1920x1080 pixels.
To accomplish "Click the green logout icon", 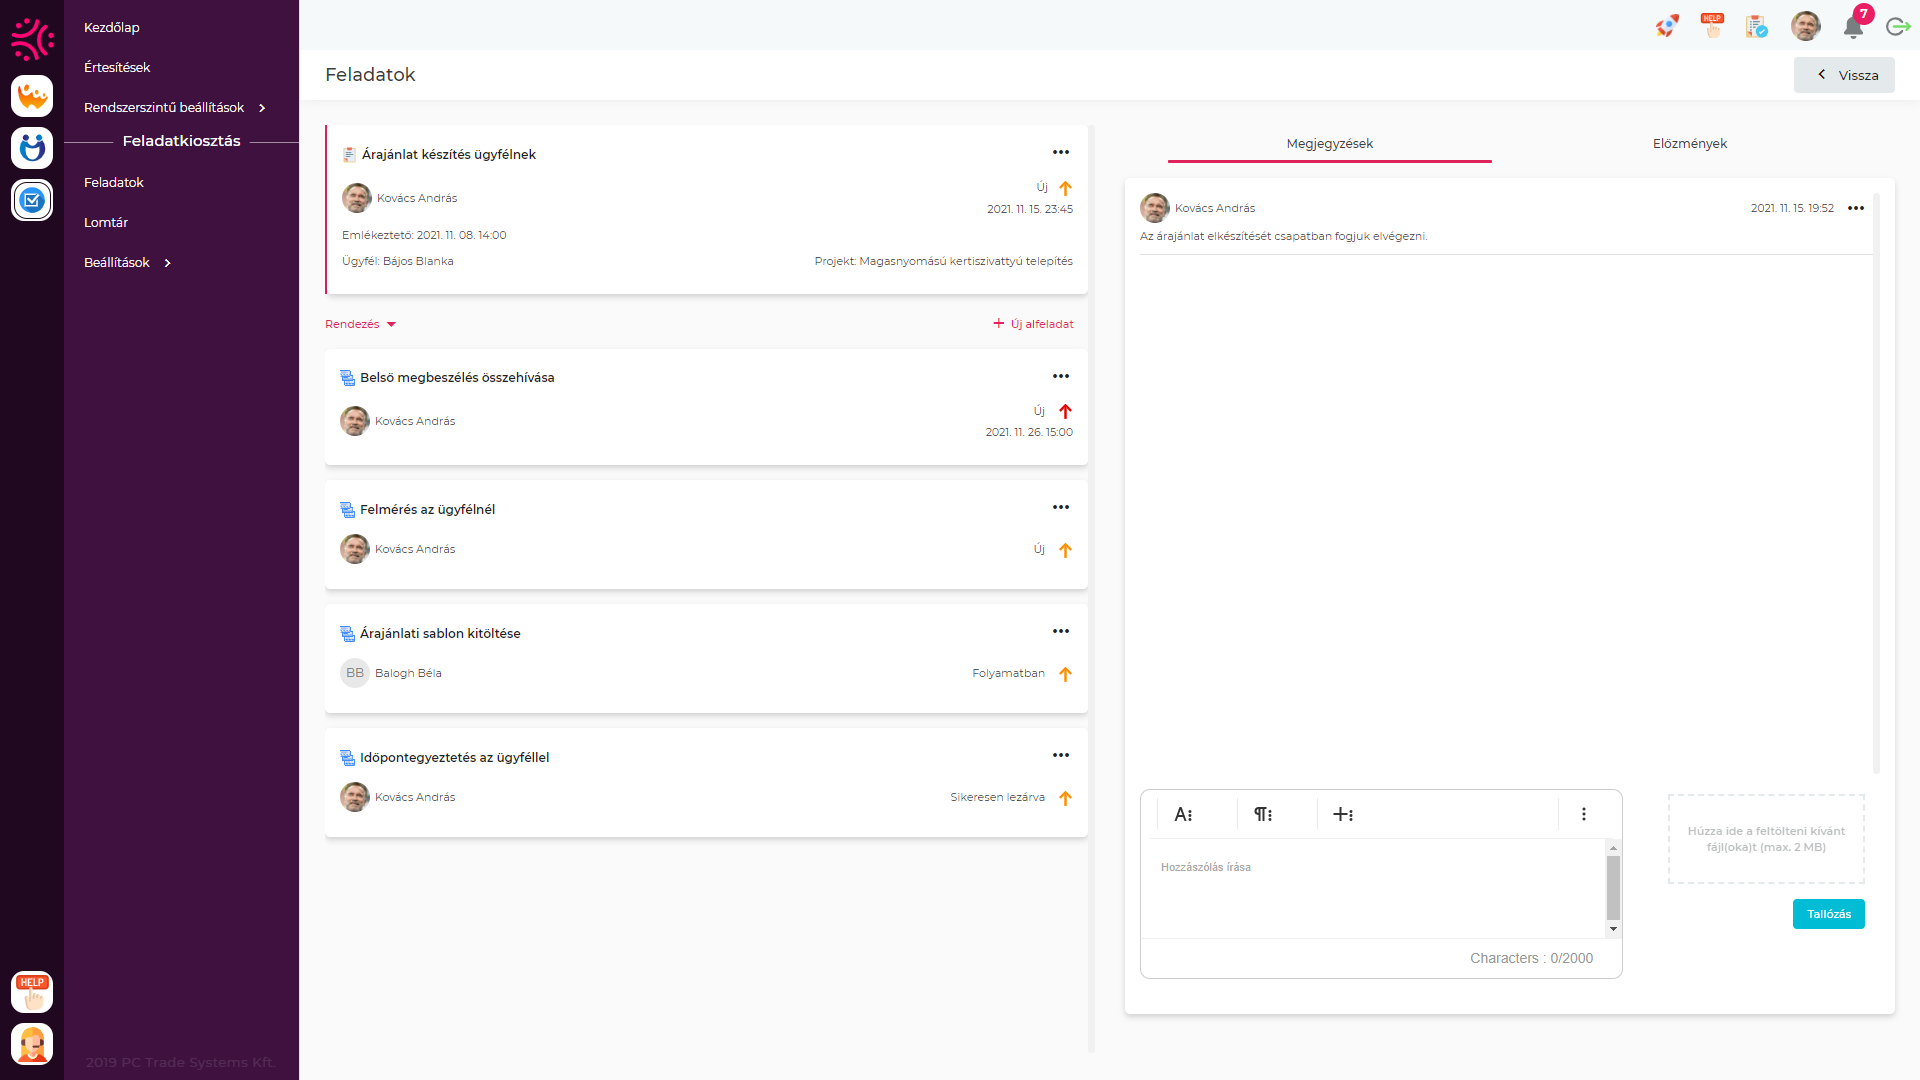I will 1898,27.
